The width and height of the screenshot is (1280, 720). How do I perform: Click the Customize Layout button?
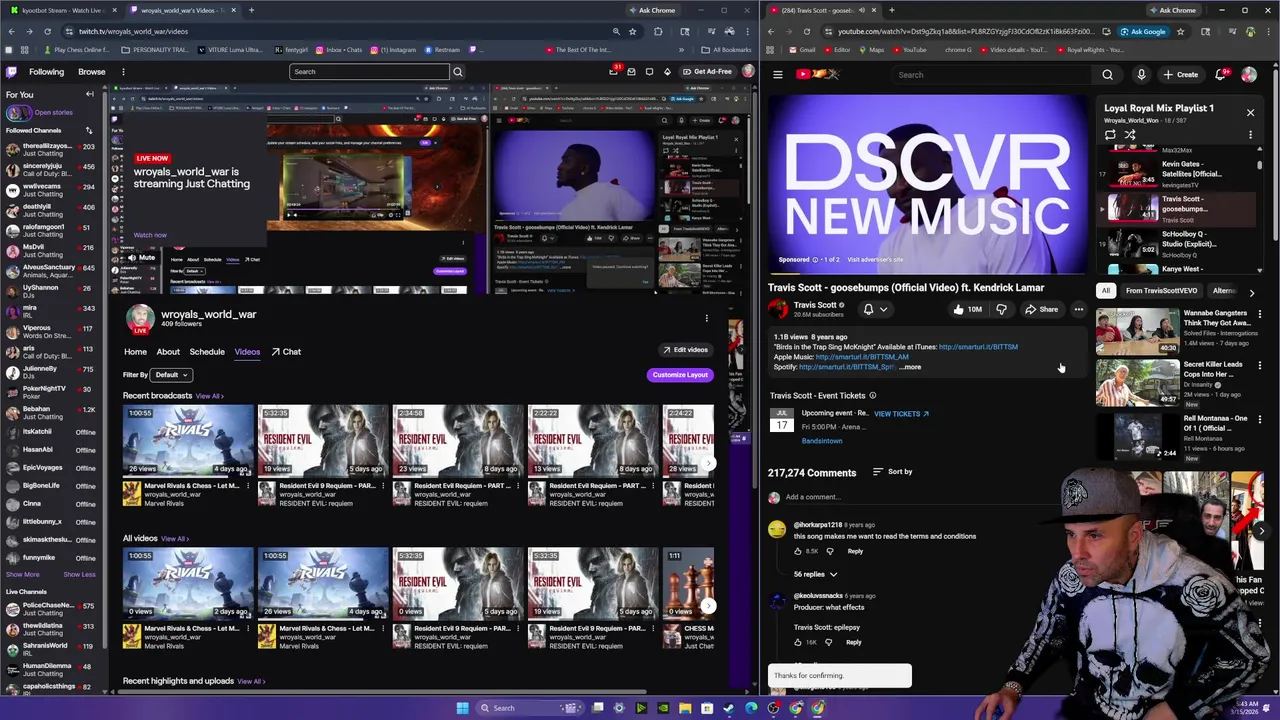(680, 375)
